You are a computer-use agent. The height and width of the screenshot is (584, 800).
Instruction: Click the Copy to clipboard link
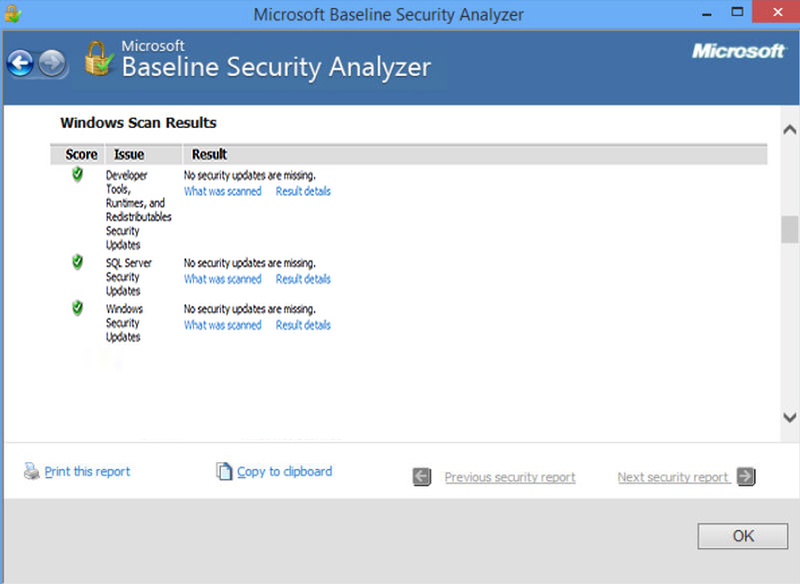pyautogui.click(x=285, y=471)
